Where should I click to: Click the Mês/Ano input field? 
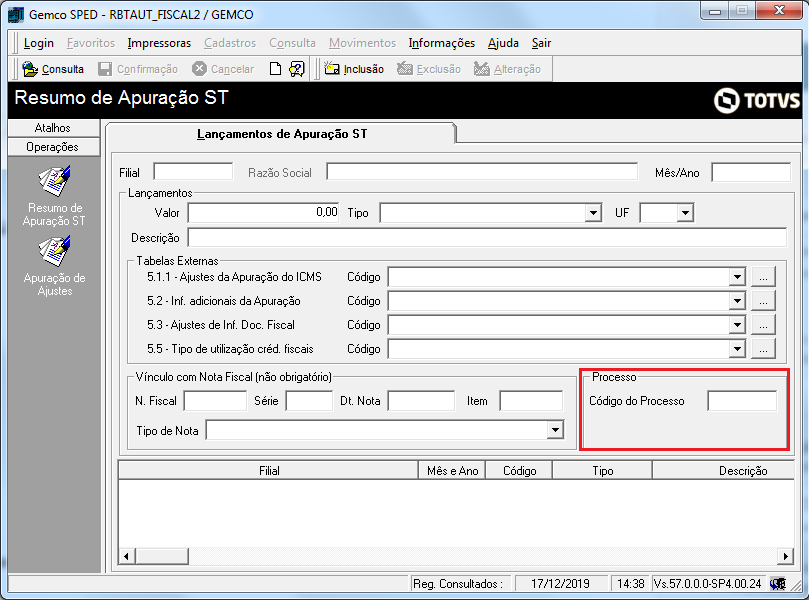coord(751,172)
